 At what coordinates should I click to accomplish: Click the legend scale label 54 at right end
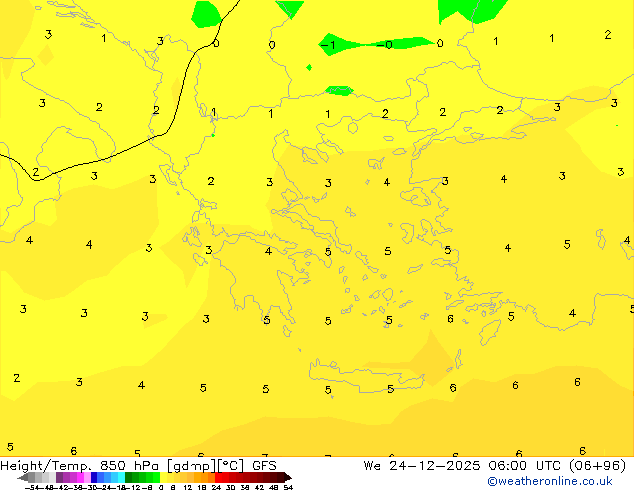point(288,487)
